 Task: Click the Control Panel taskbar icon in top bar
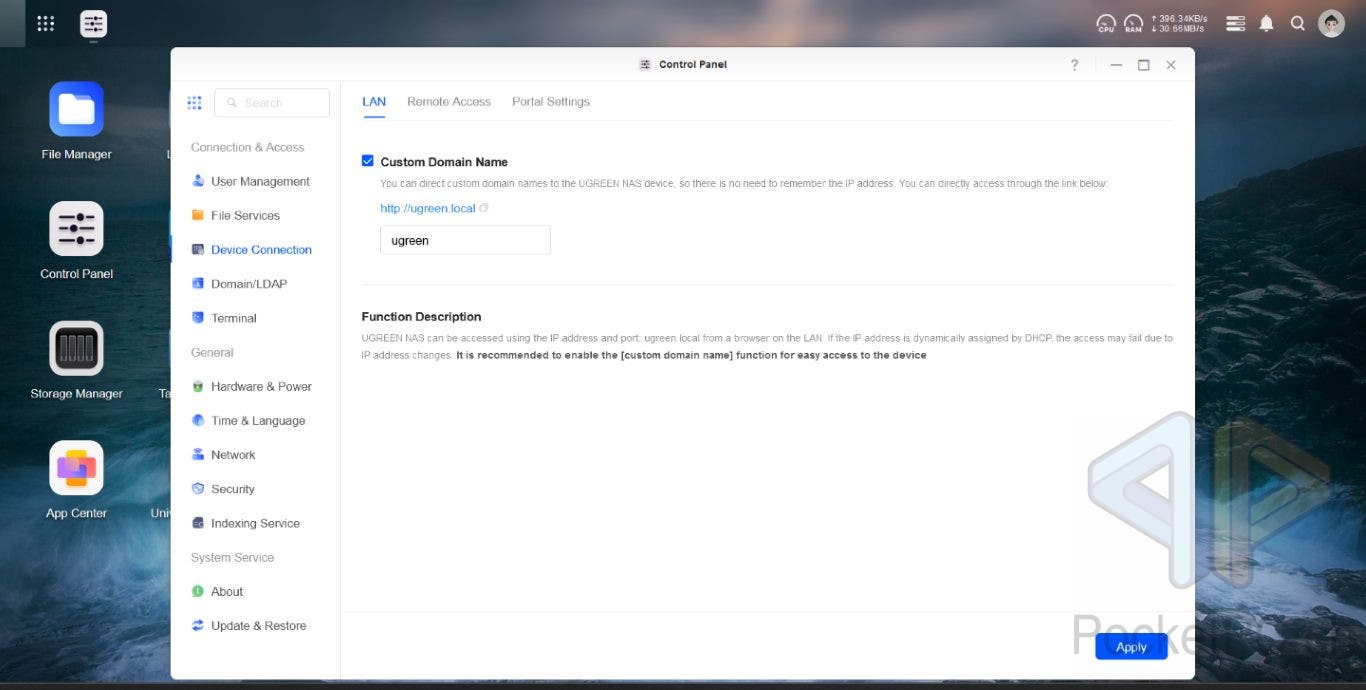[93, 24]
